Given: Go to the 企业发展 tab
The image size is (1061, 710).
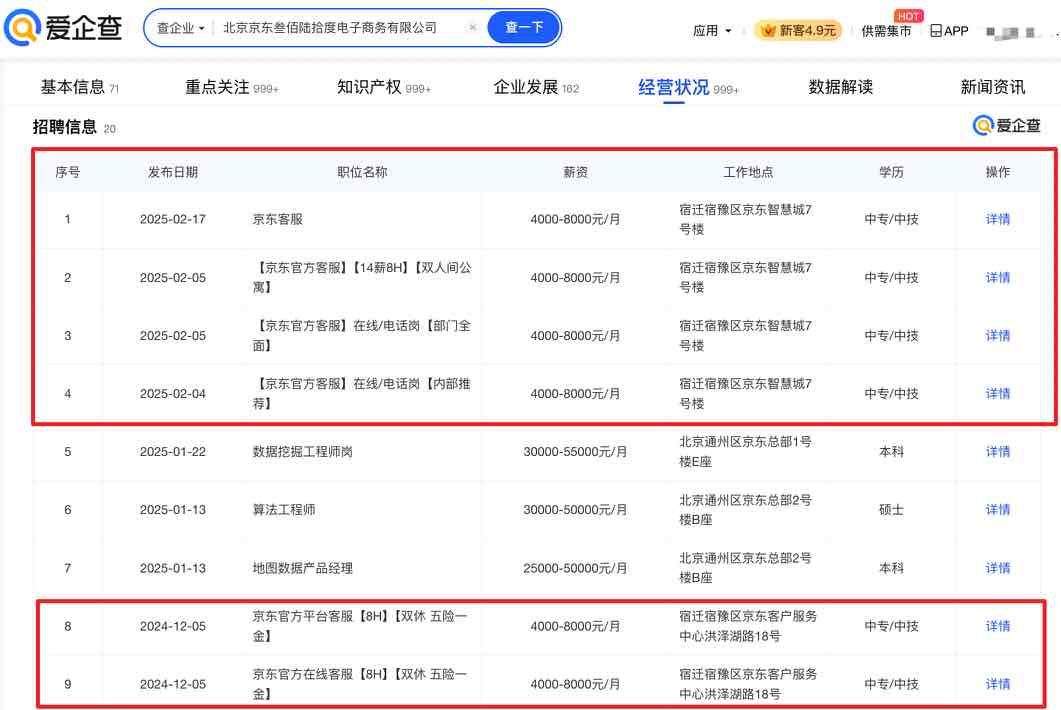Looking at the screenshot, I should pyautogui.click(x=526, y=87).
